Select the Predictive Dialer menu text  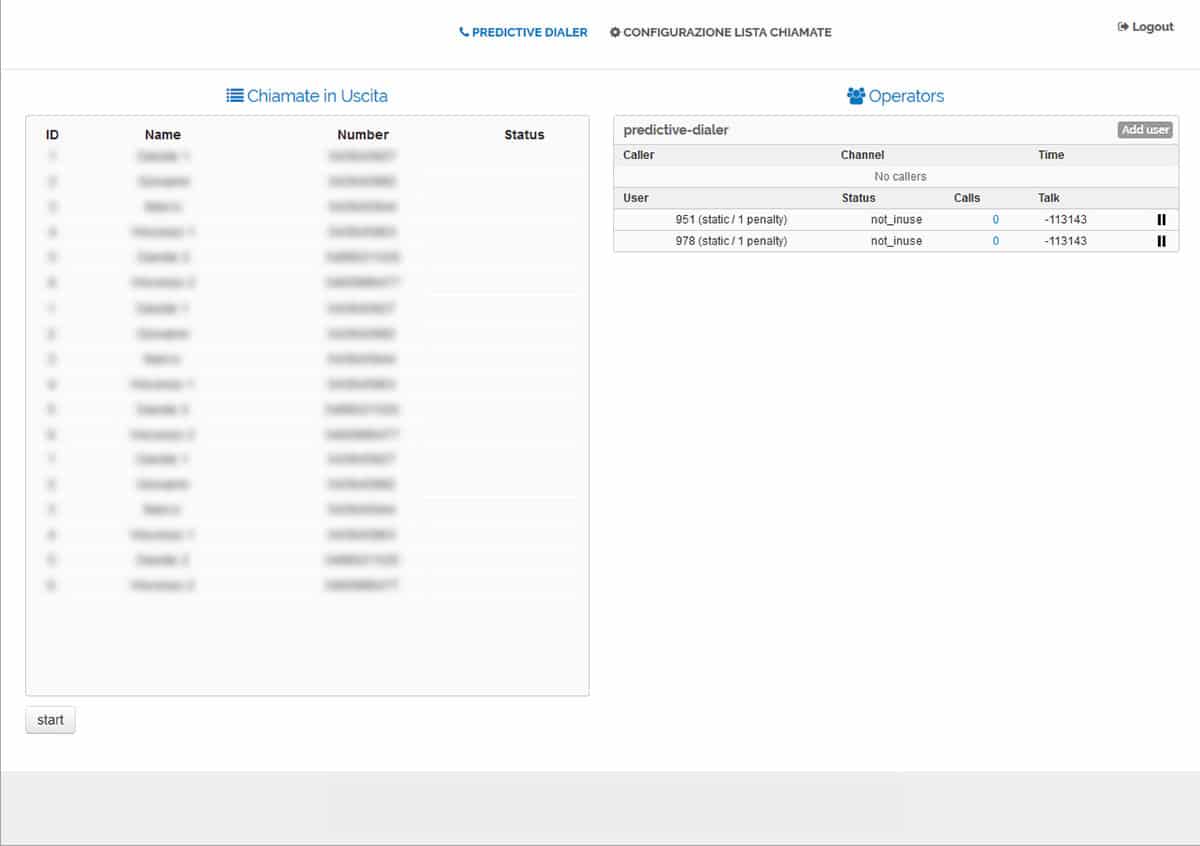(530, 32)
